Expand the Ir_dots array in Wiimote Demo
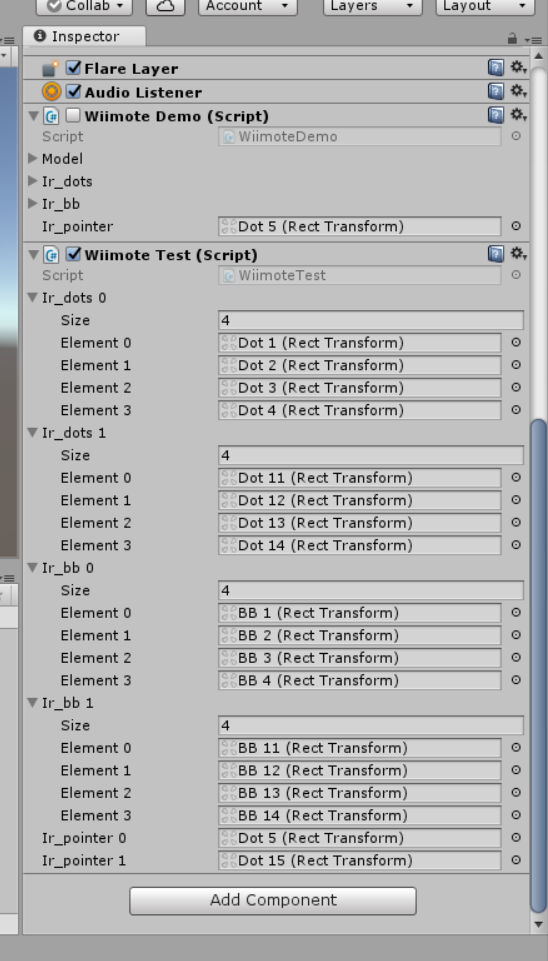 pyautogui.click(x=33, y=181)
